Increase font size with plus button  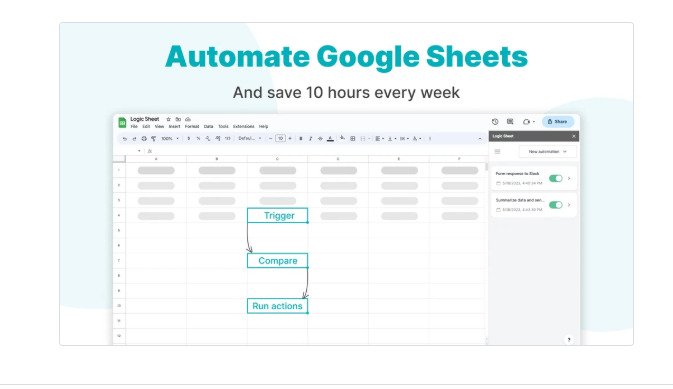(290, 139)
